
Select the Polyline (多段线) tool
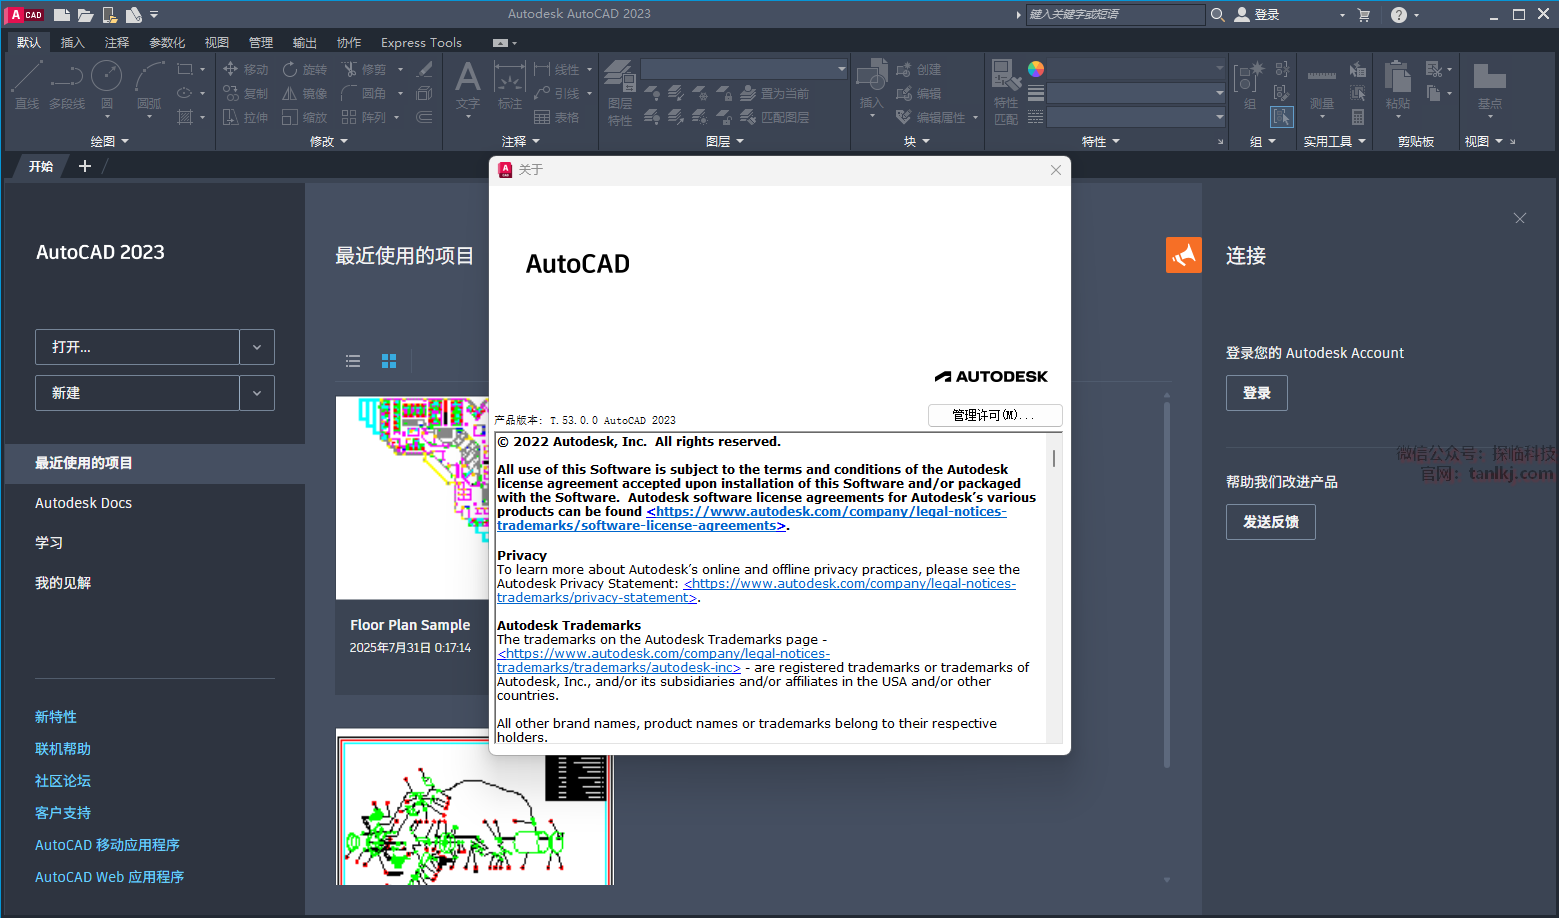(67, 84)
